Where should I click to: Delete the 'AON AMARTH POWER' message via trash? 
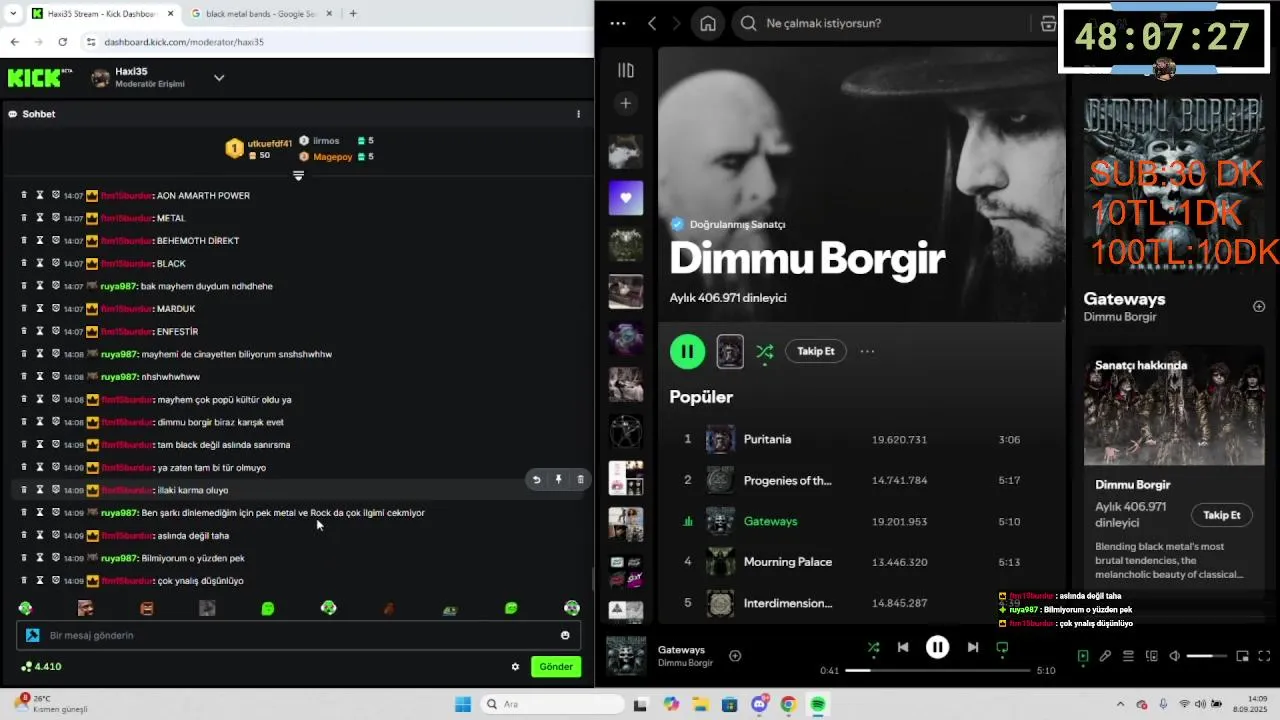click(x=24, y=195)
